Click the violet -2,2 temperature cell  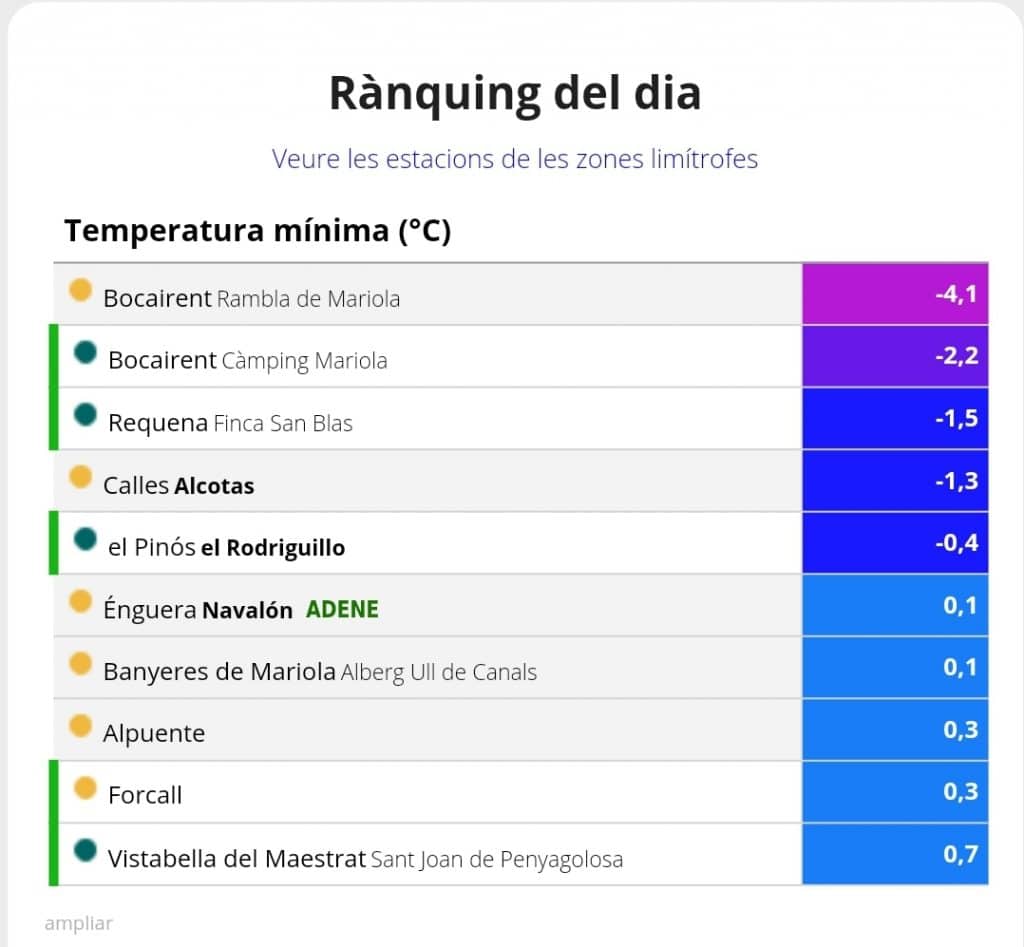(x=895, y=356)
